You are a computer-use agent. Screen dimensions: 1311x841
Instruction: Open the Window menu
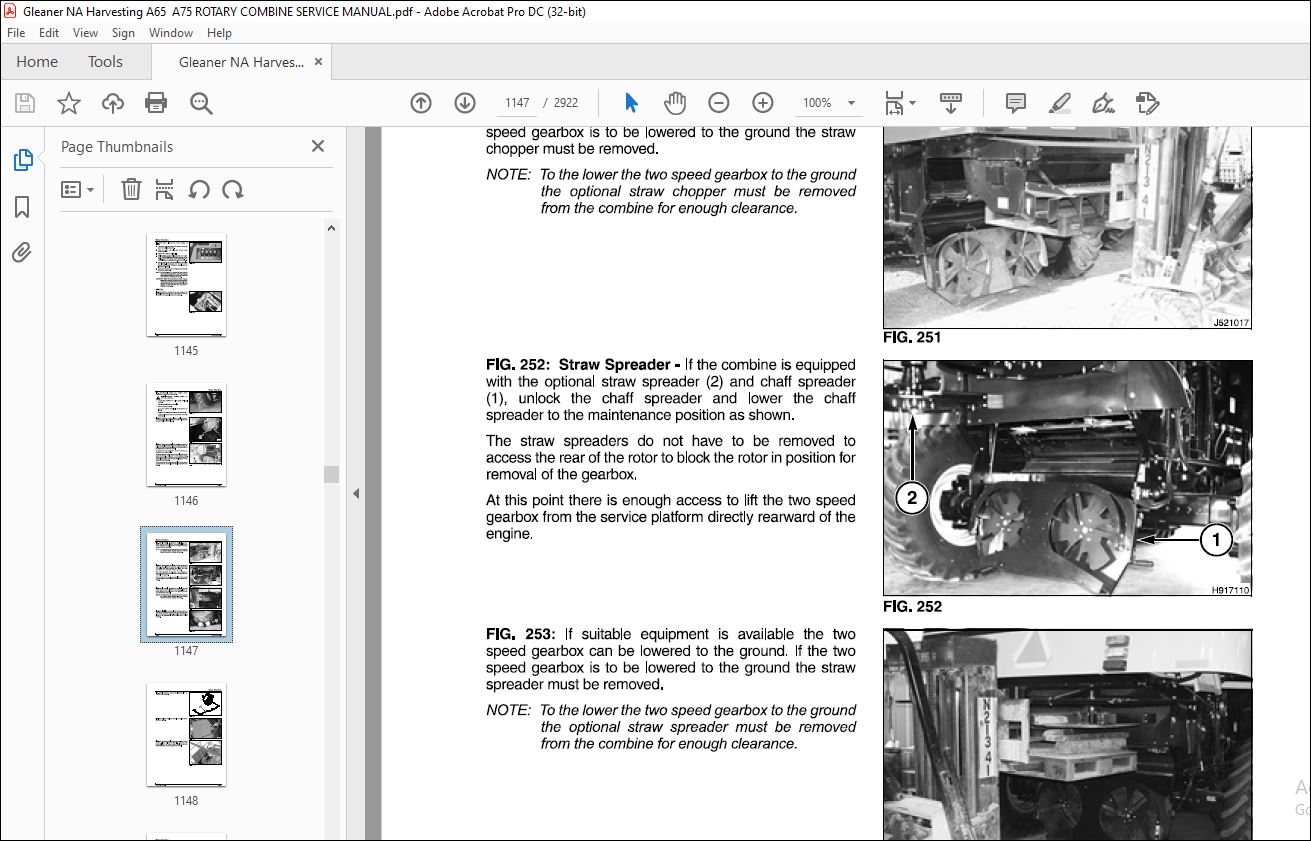coord(171,33)
